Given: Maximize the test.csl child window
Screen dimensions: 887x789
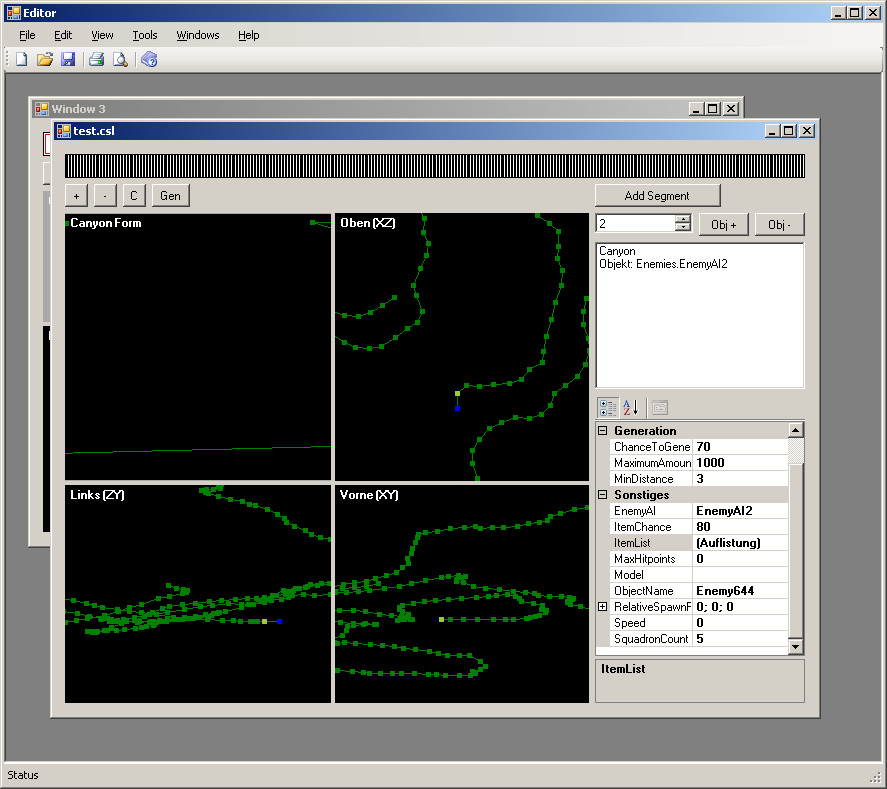Looking at the screenshot, I should [789, 131].
